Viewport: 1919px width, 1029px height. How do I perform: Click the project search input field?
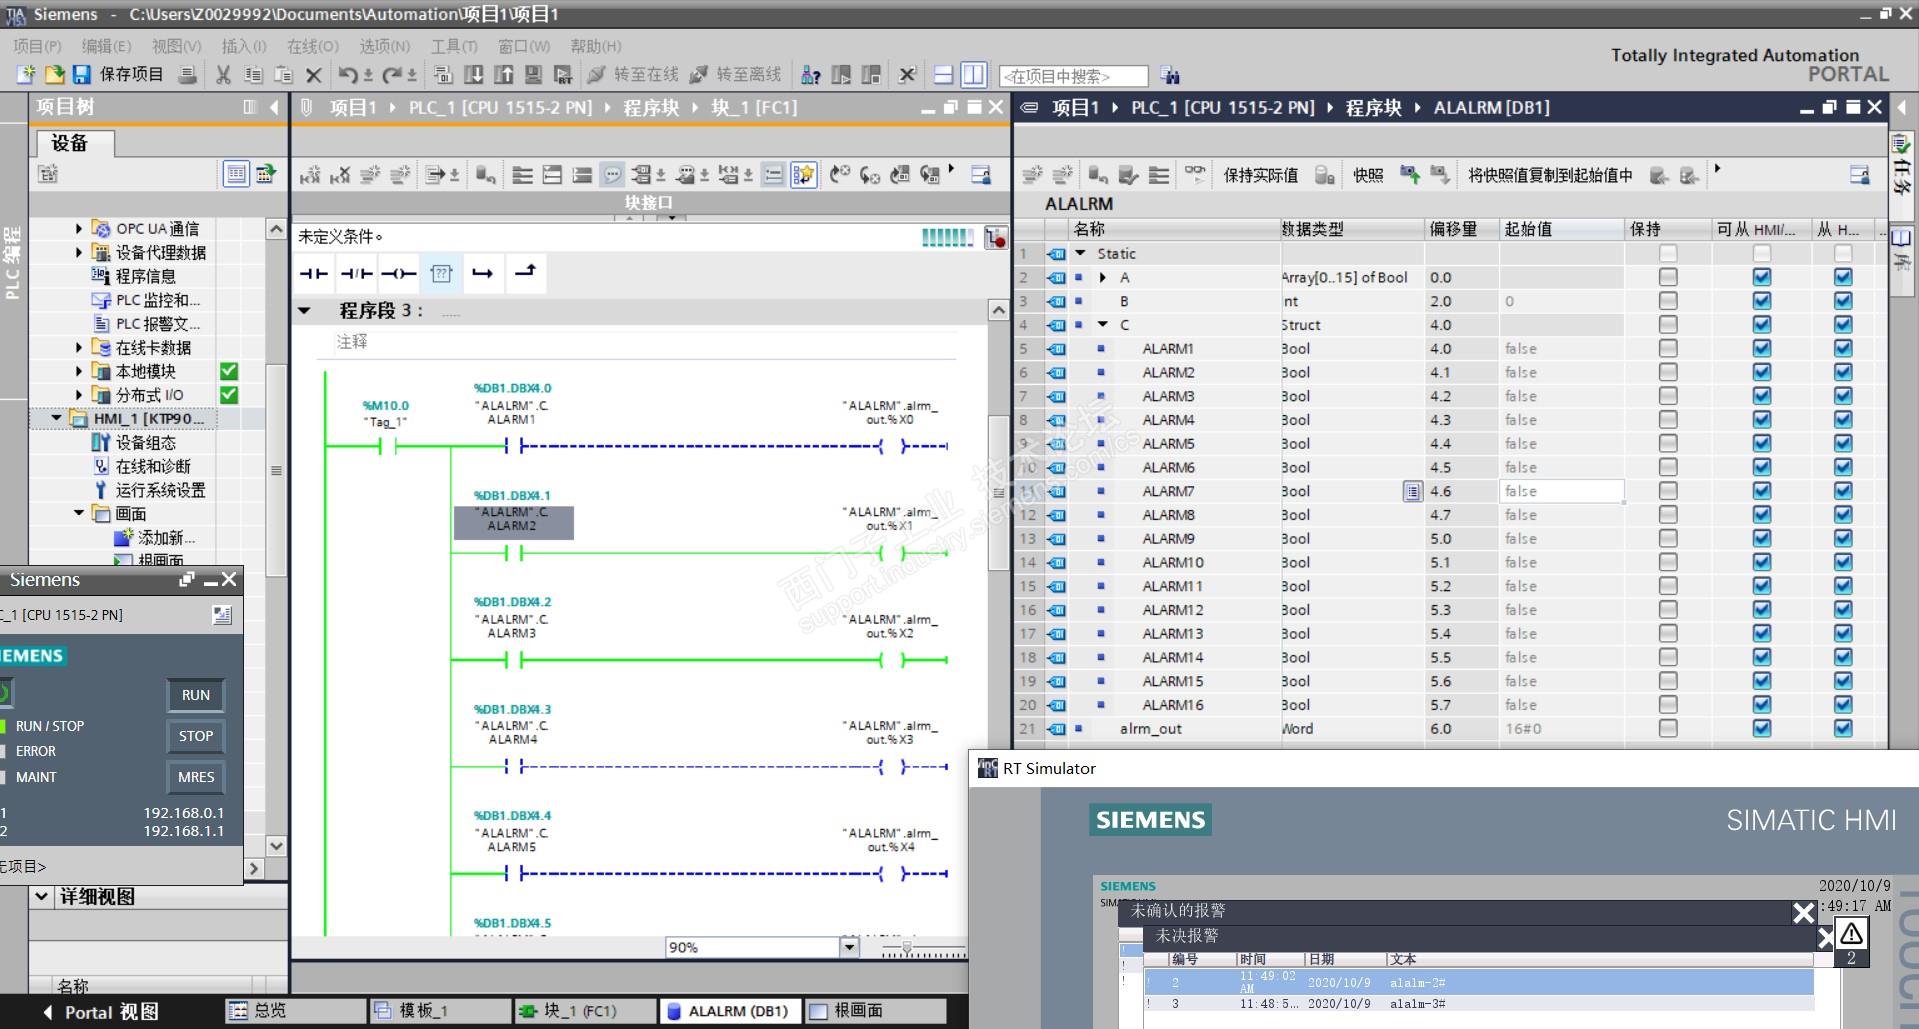point(1073,76)
